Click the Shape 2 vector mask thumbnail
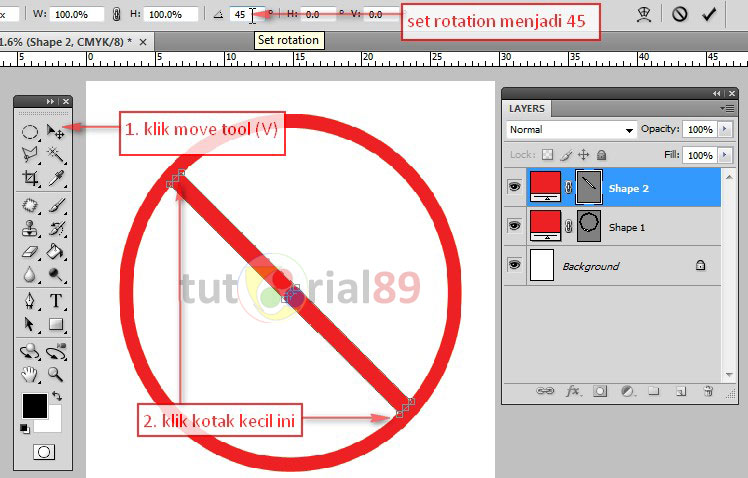748x478 pixels. pos(589,187)
